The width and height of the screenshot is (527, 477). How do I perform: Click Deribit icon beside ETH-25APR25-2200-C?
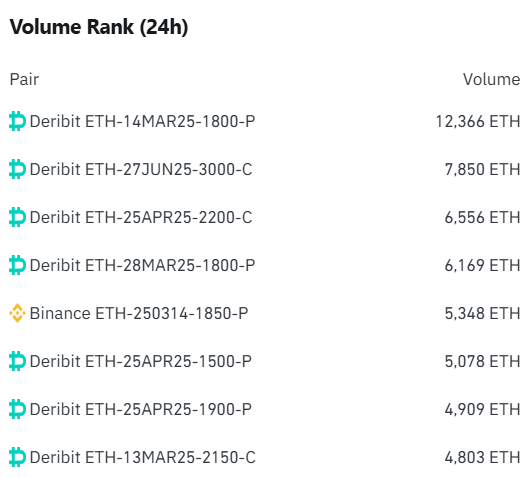point(17,217)
